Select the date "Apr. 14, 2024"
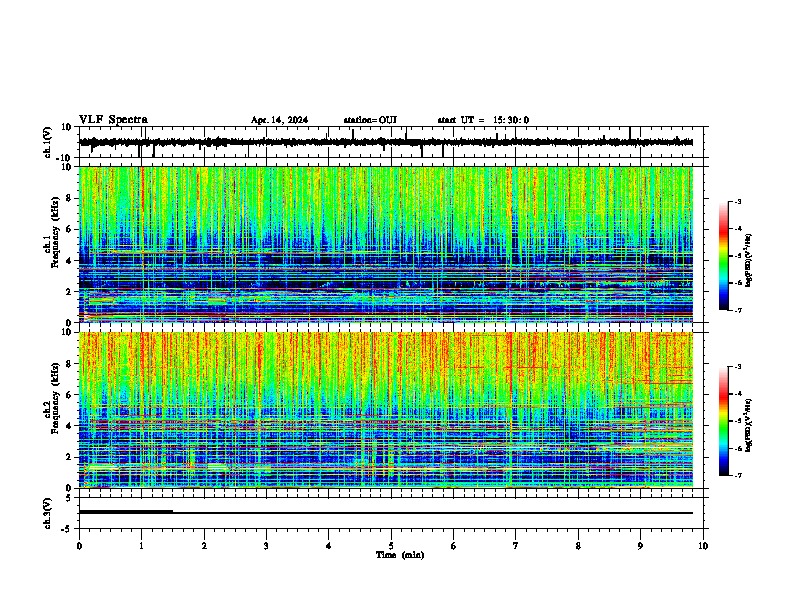Image resolution: width=792 pixels, height=612 pixels. click(x=279, y=120)
